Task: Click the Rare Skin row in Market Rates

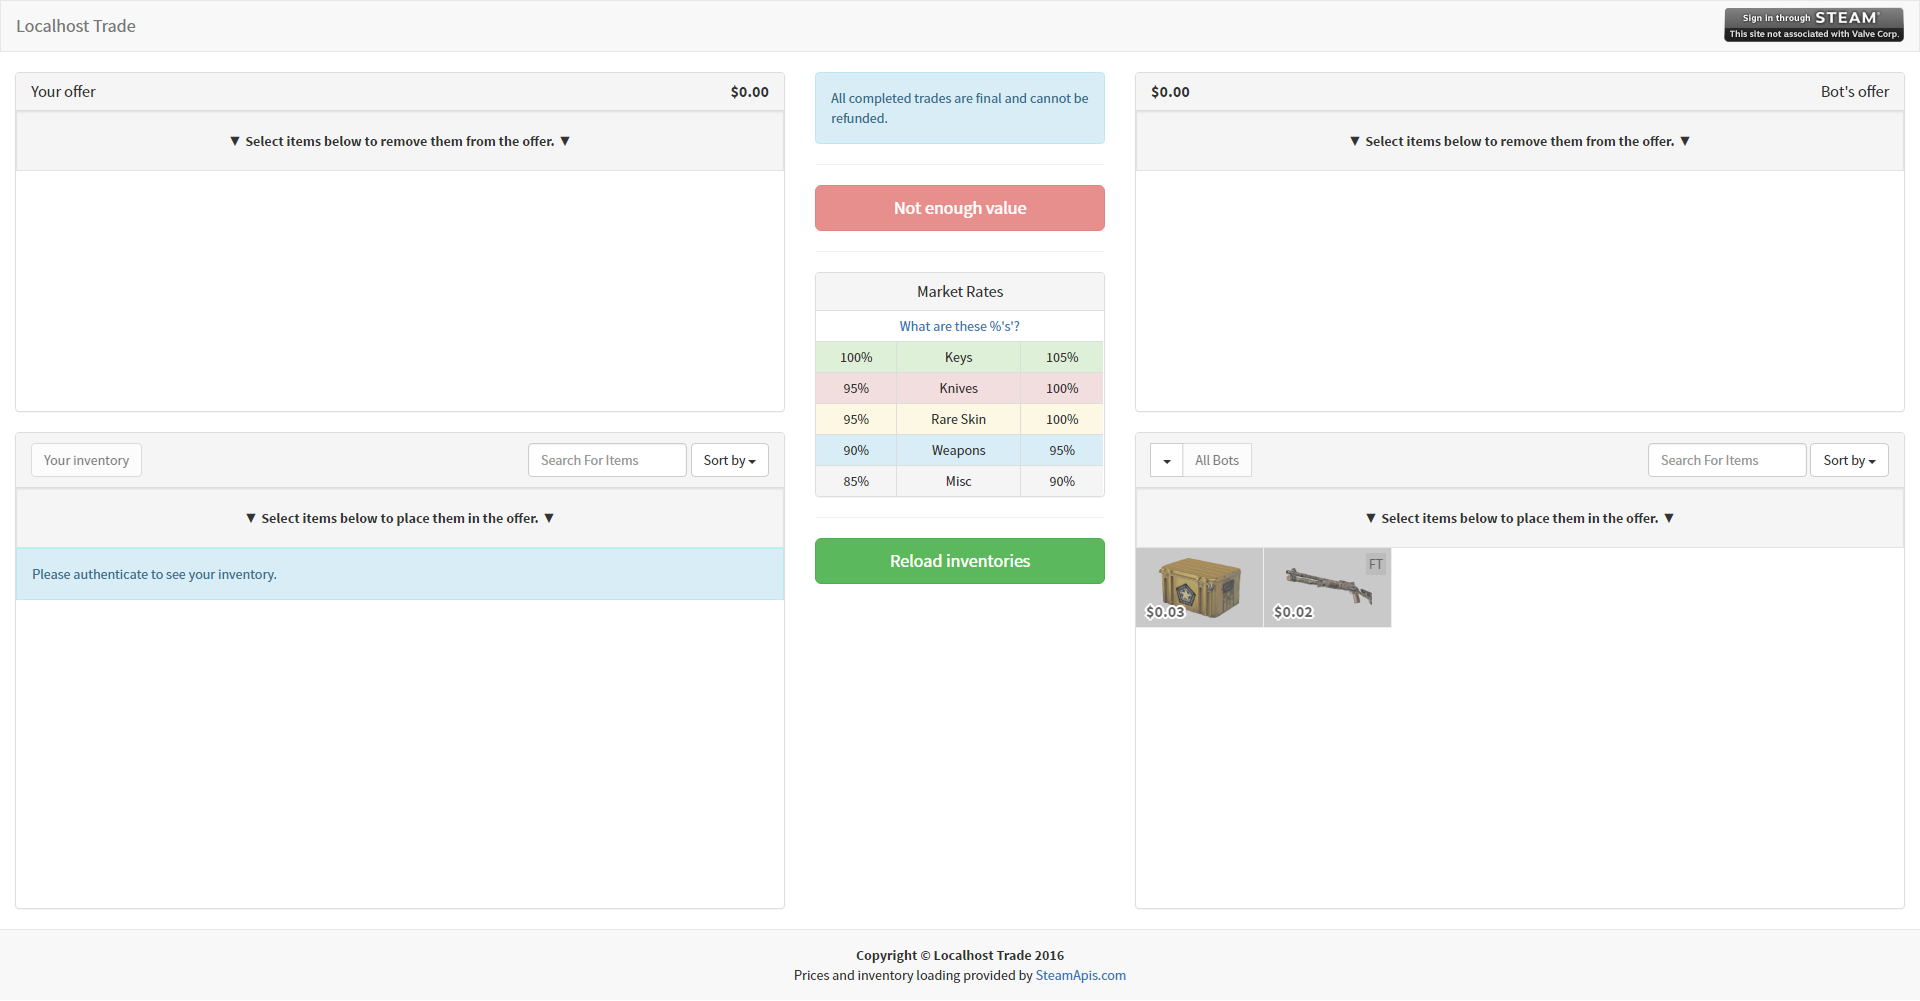Action: [x=958, y=419]
